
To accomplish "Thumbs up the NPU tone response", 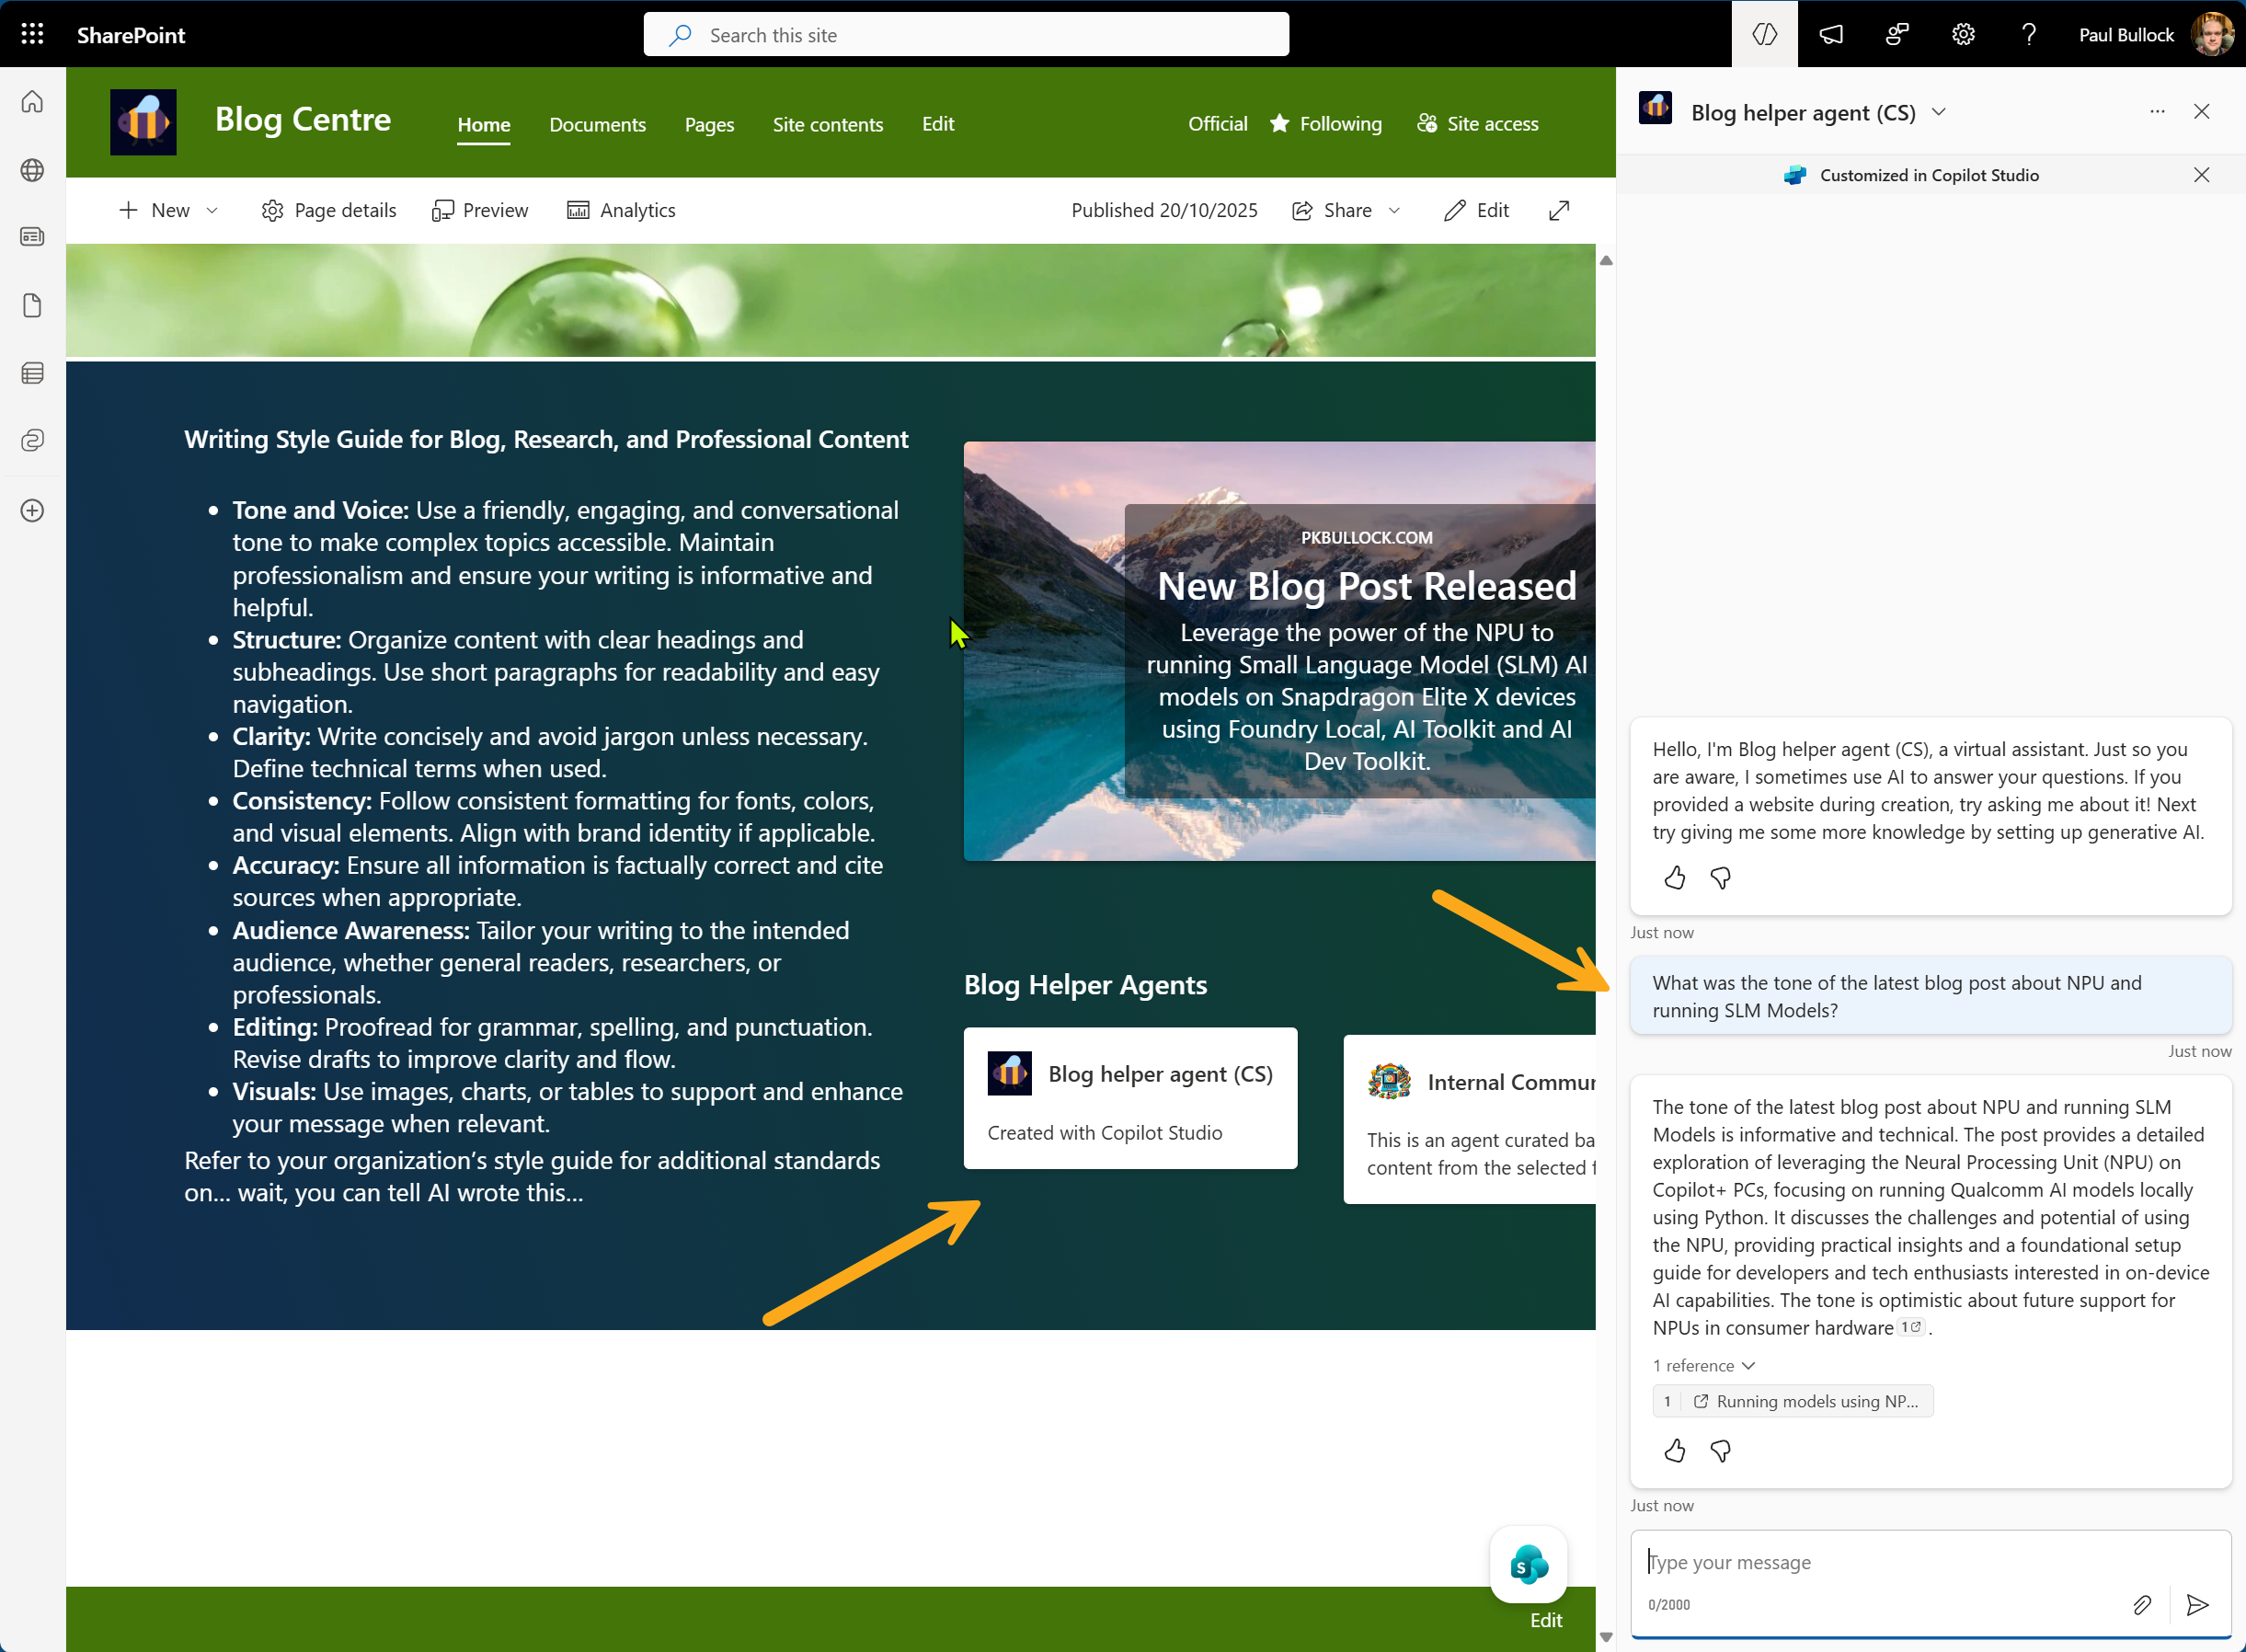I will click(x=1674, y=1450).
